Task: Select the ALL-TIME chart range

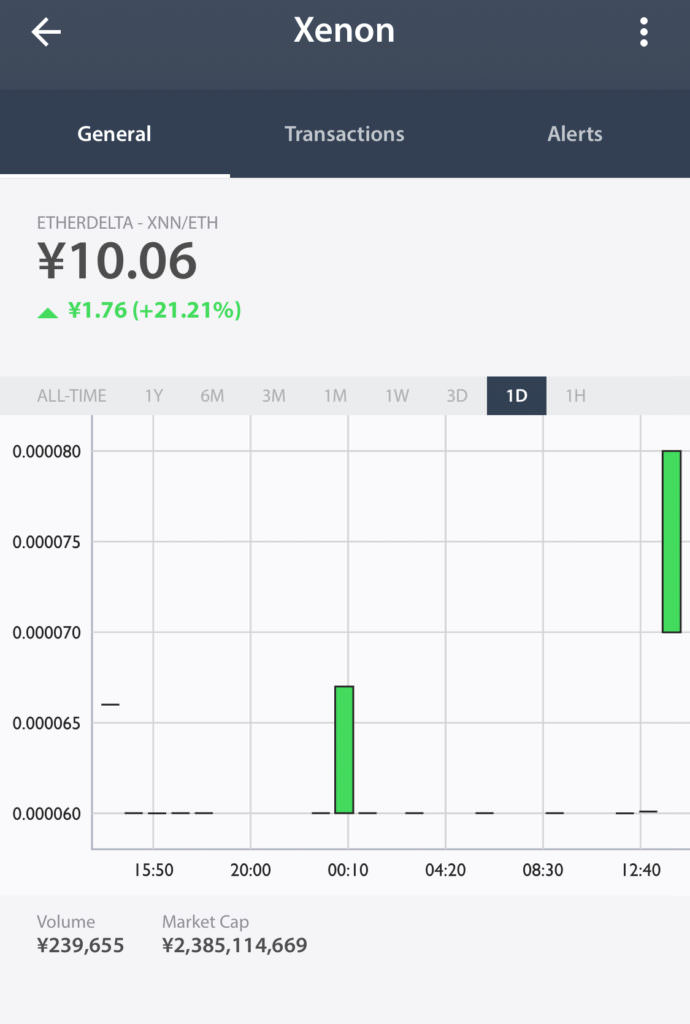Action: tap(72, 396)
